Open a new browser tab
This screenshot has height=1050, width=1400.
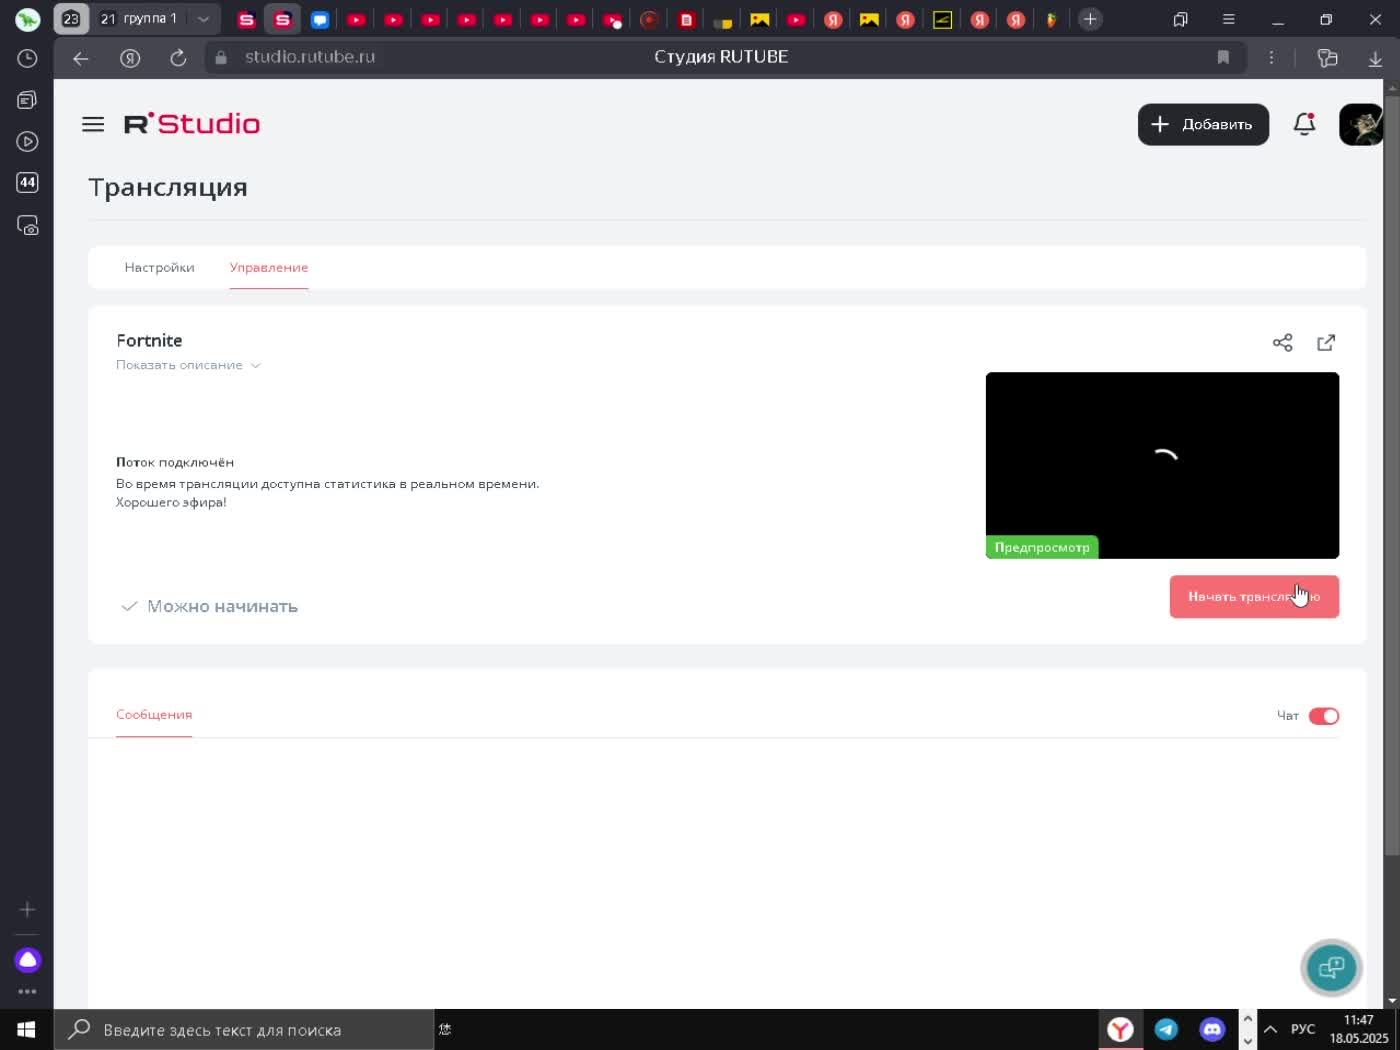pyautogui.click(x=1090, y=19)
